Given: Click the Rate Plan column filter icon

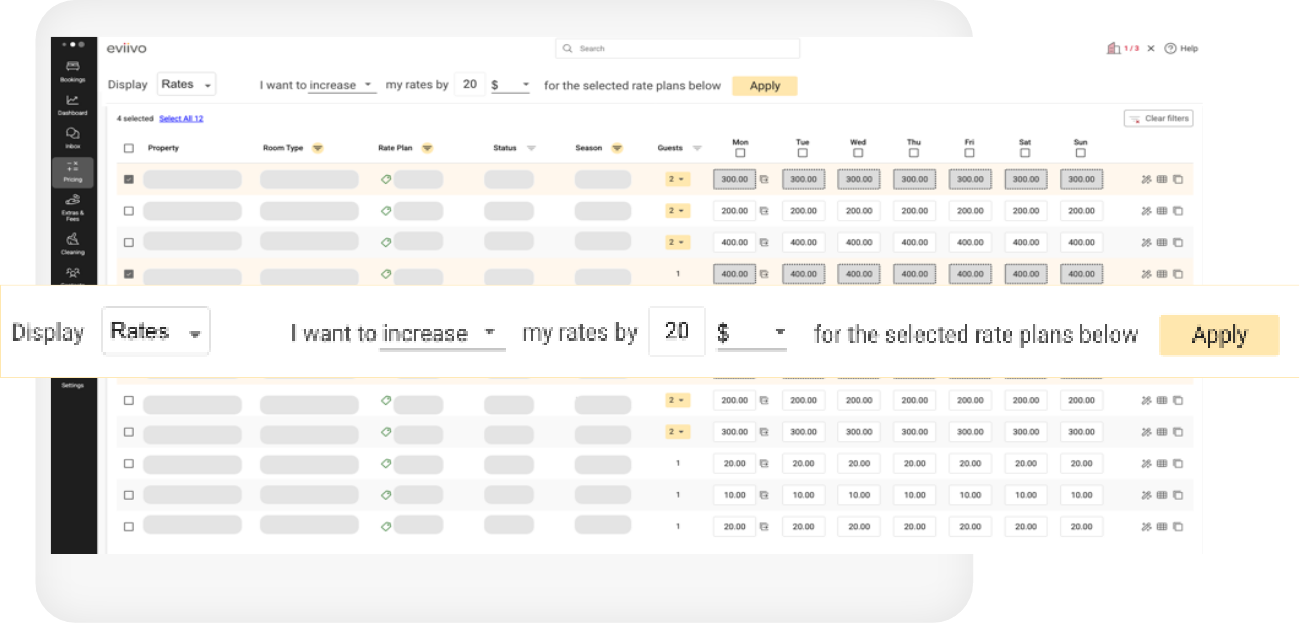Looking at the screenshot, I should tap(427, 148).
